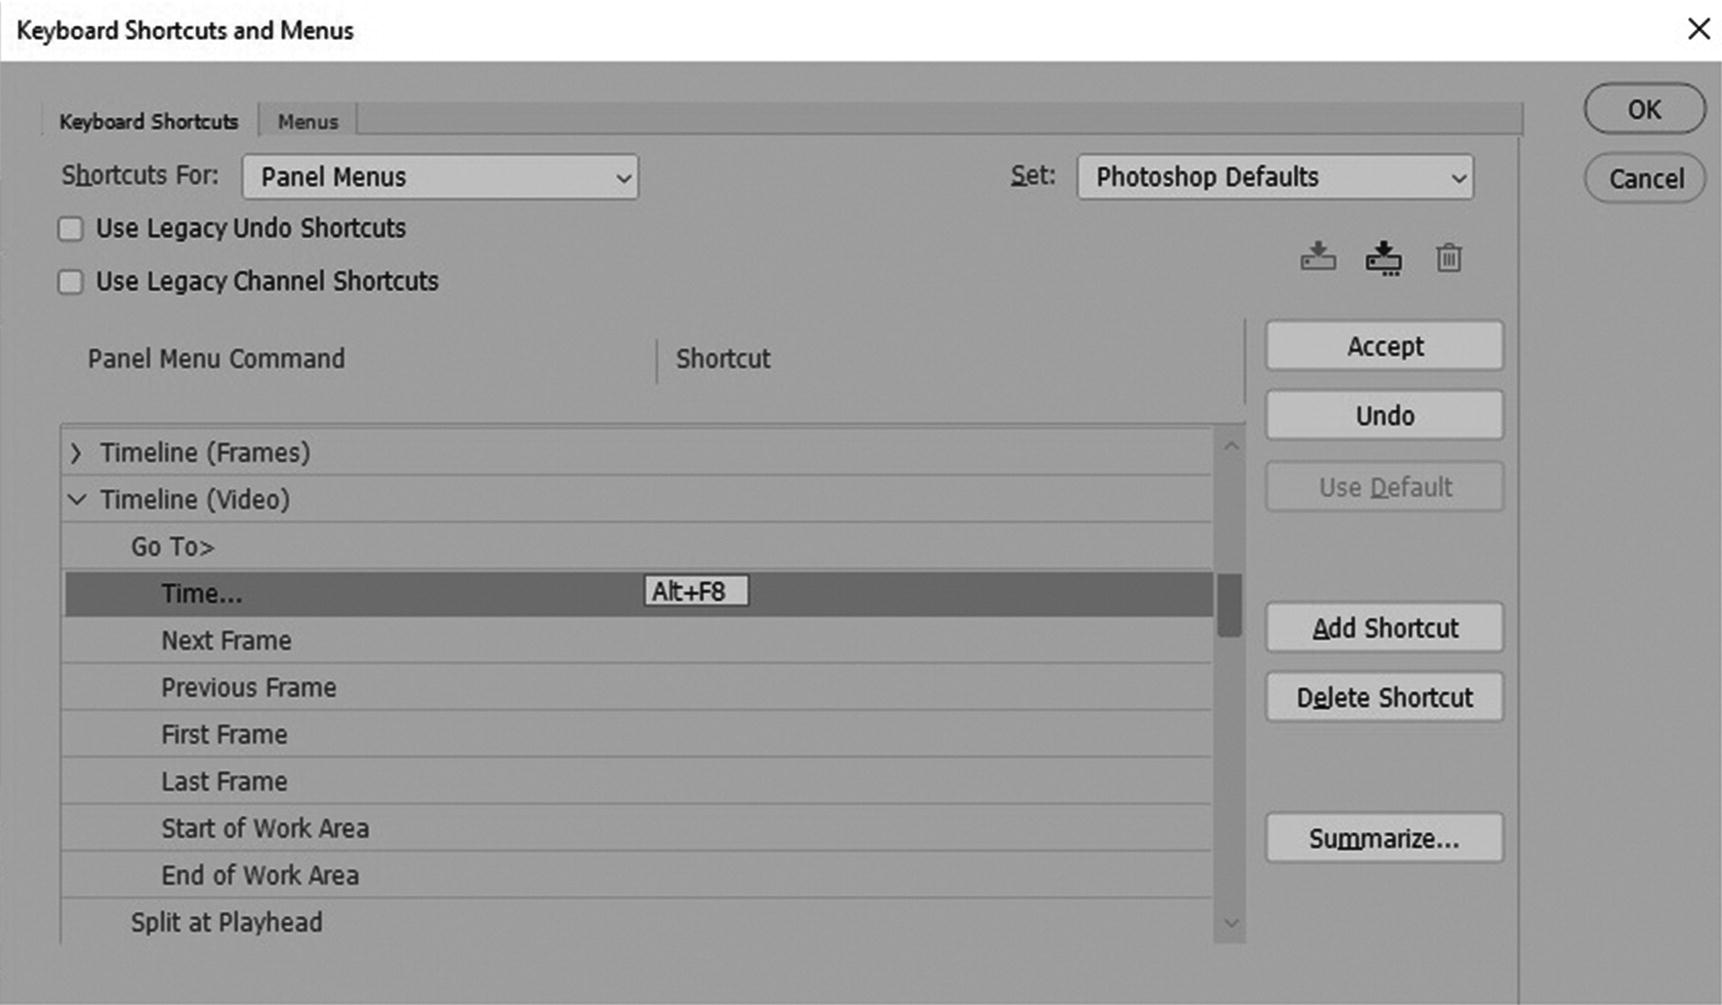Click the Delete Shortcut button

tap(1384, 697)
